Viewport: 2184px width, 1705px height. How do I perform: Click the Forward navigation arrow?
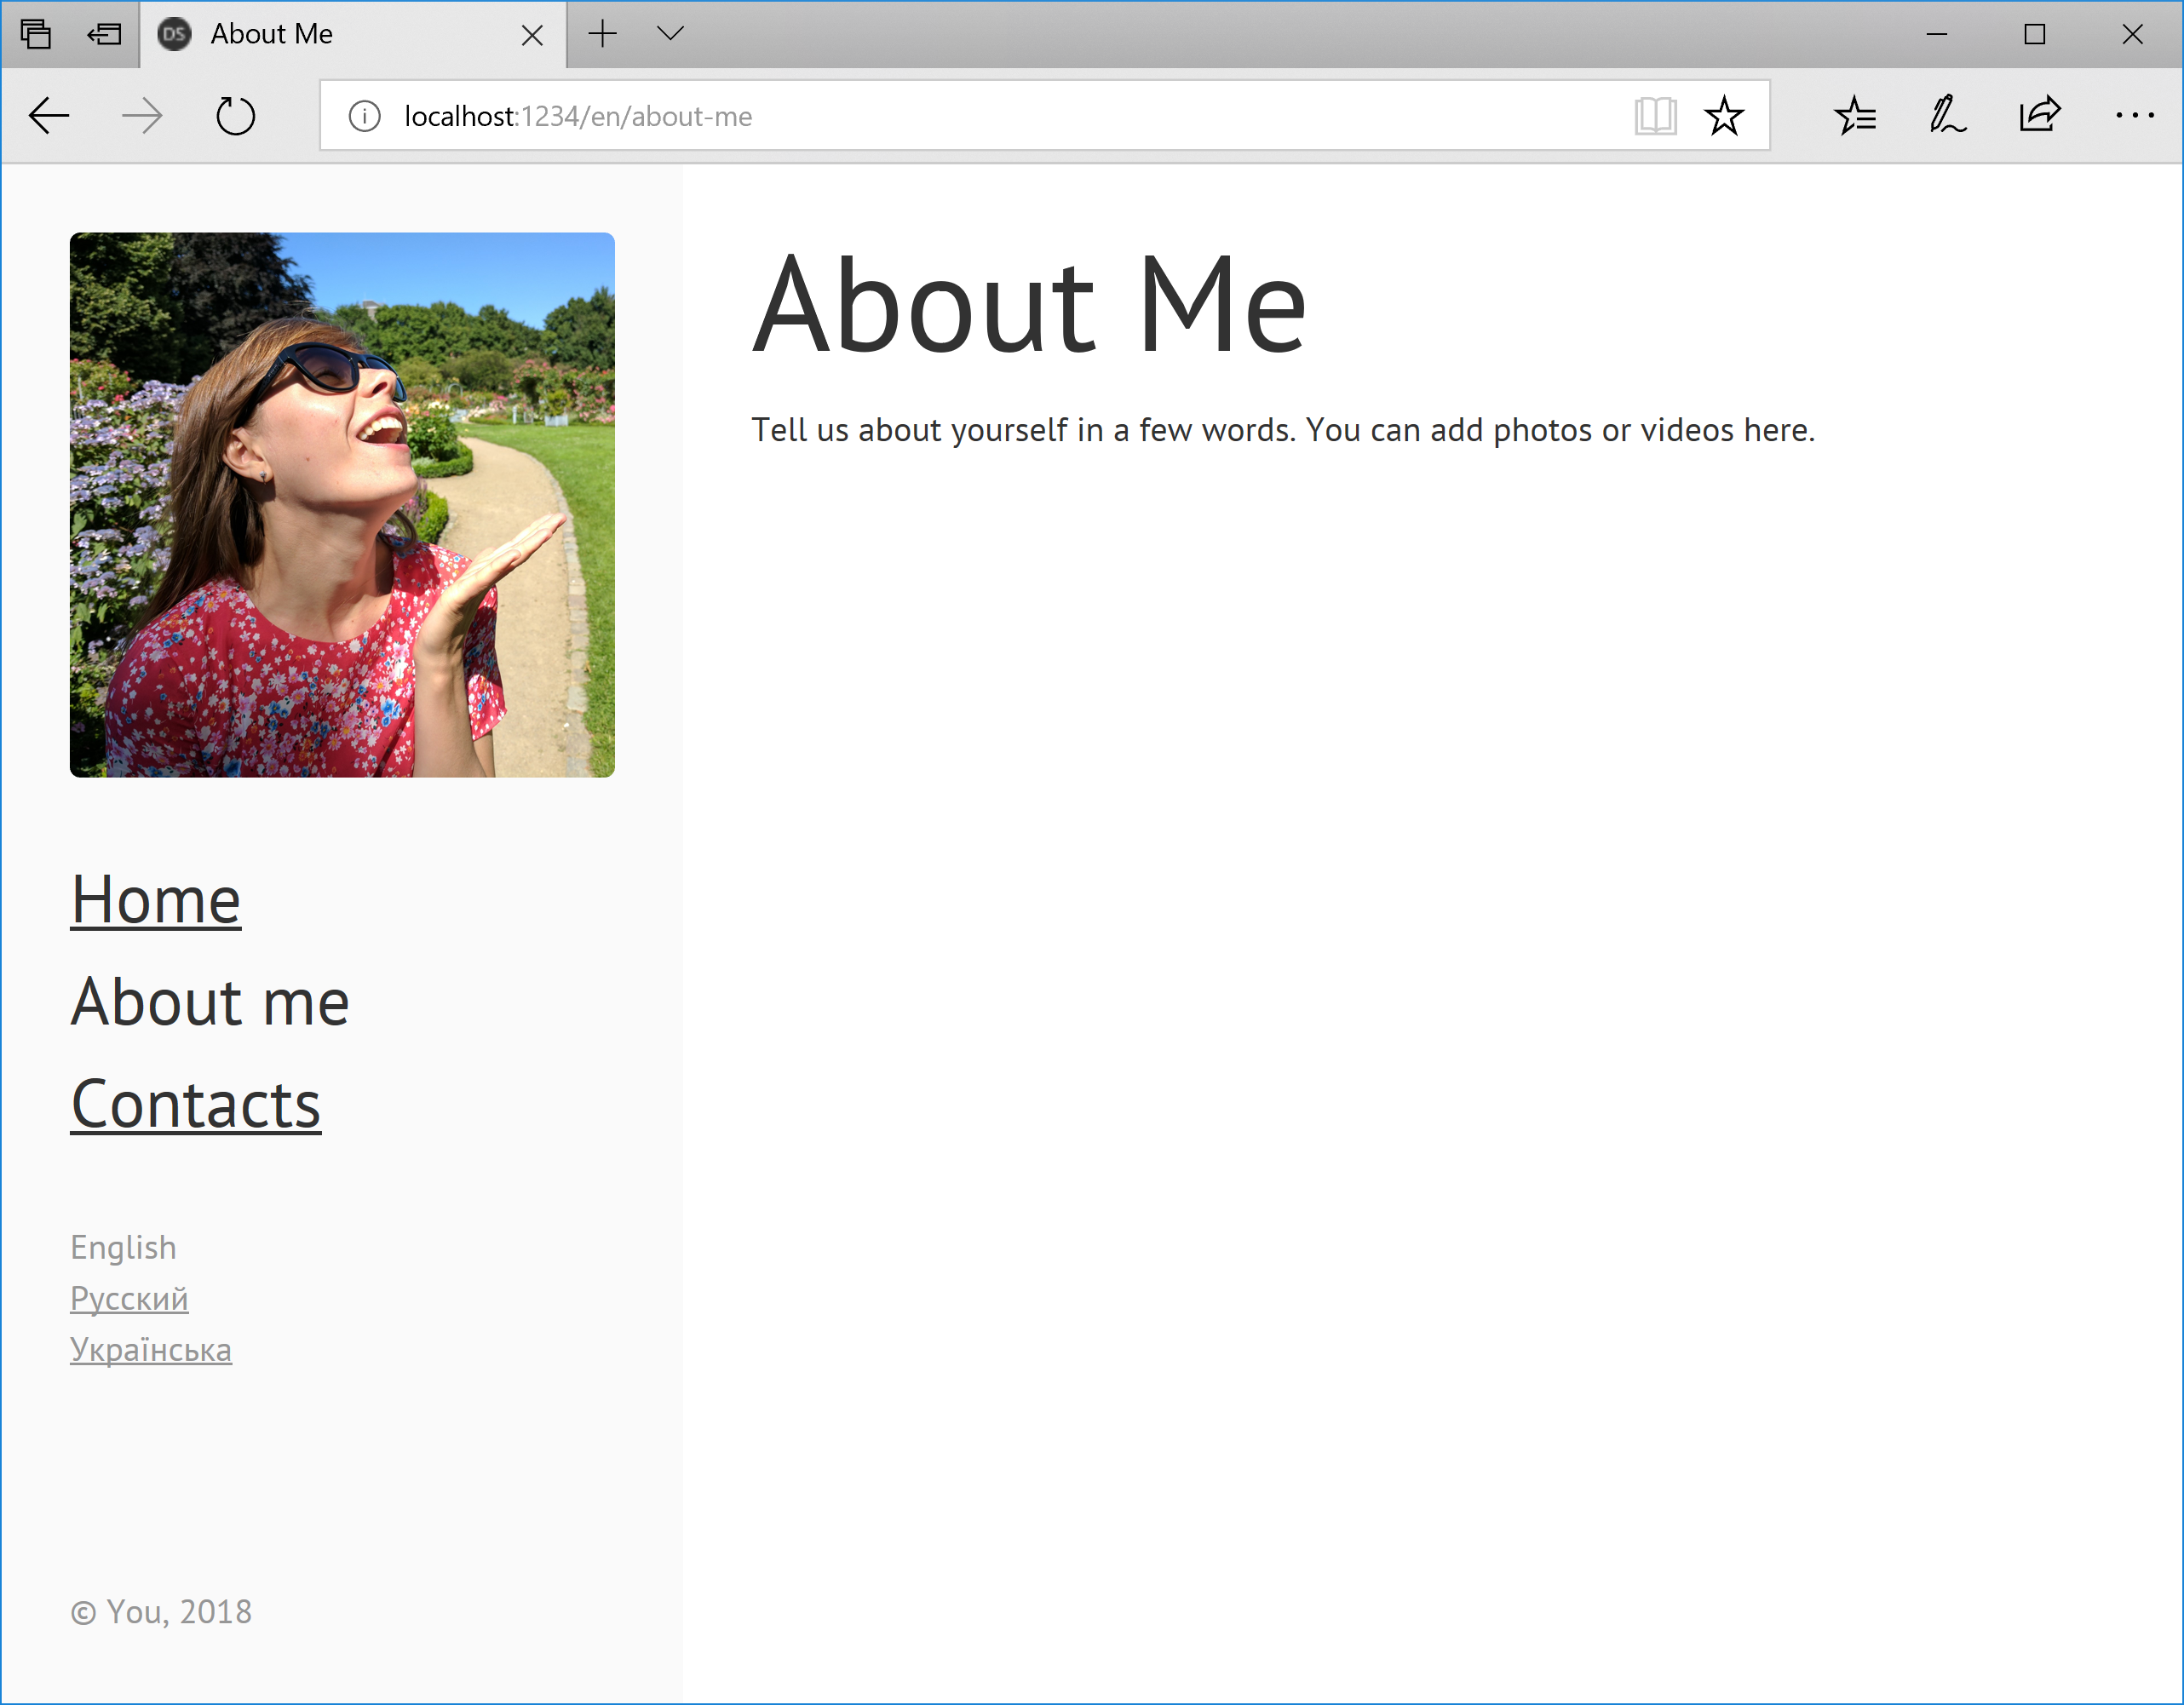(x=141, y=116)
